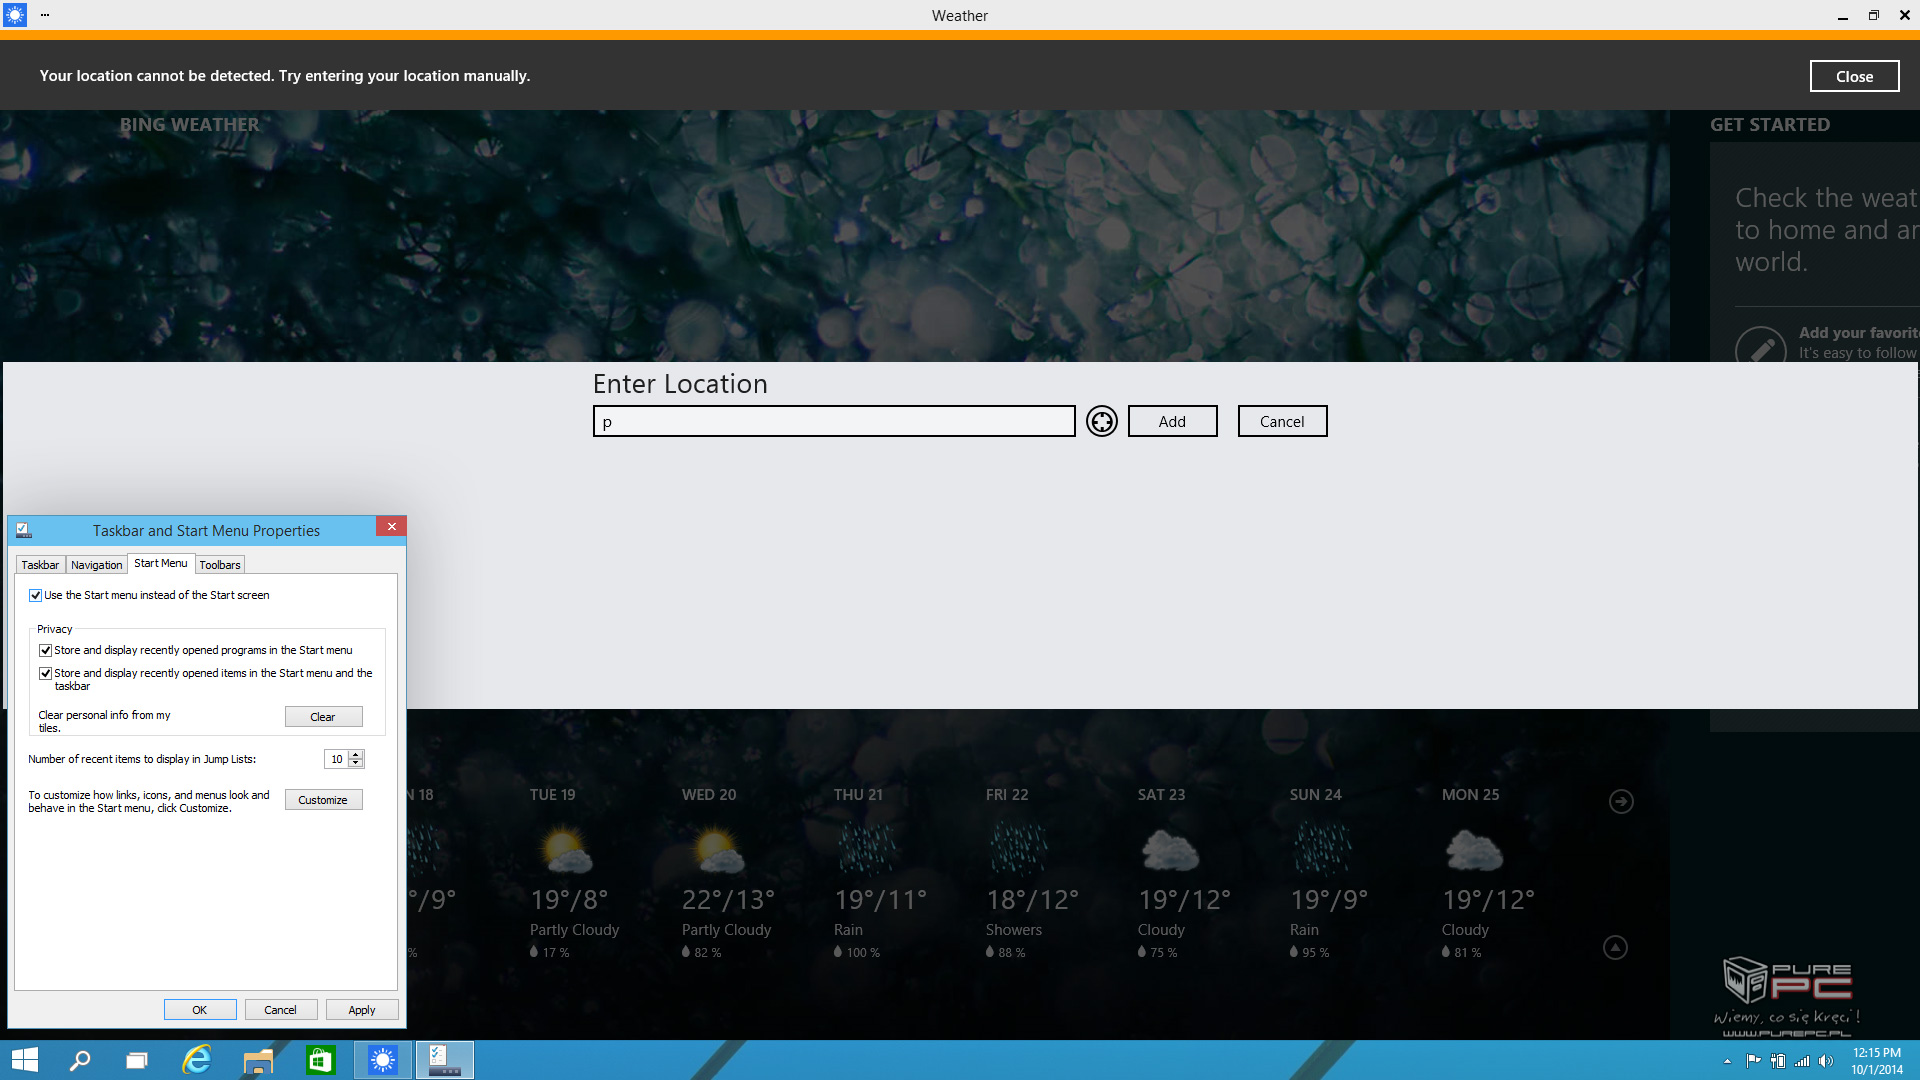Viewport: 1920px width, 1080px height.
Task: Decrease Jump Lists recent items count
Action: click(356, 764)
